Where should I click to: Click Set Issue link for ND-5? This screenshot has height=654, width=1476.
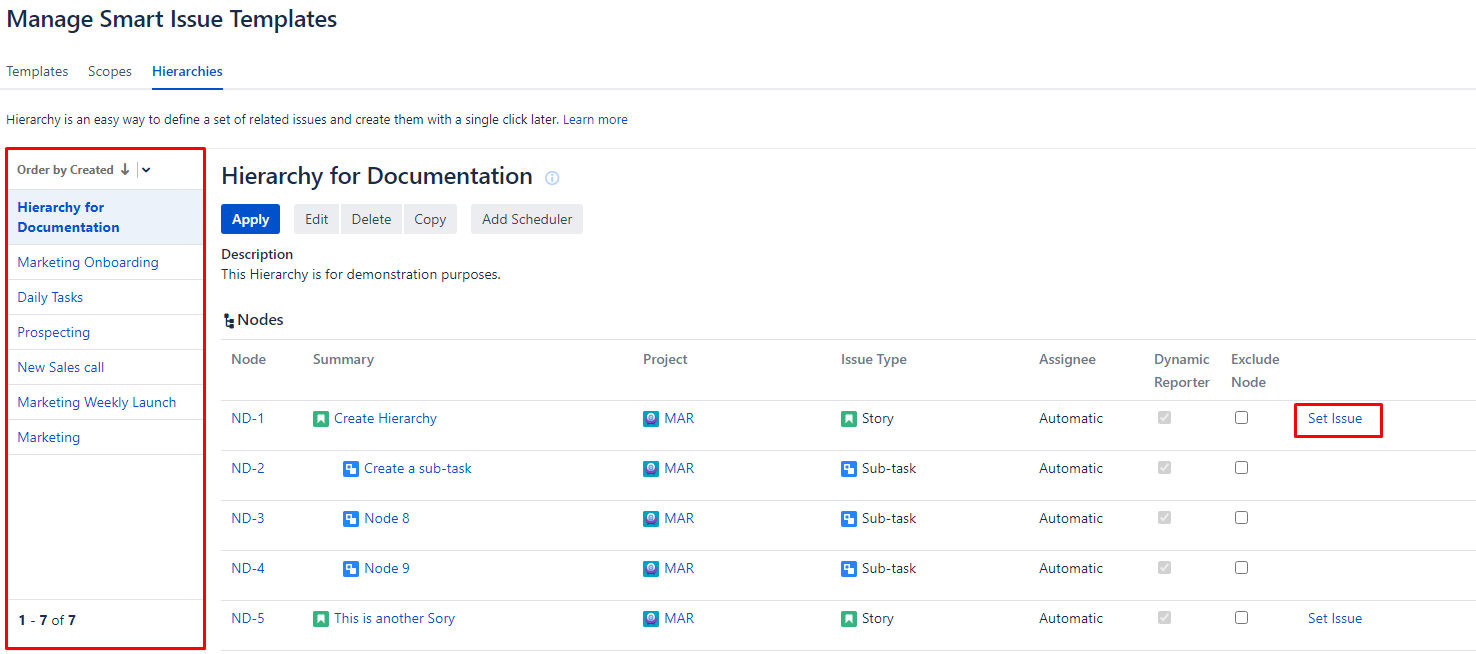[1334, 619]
